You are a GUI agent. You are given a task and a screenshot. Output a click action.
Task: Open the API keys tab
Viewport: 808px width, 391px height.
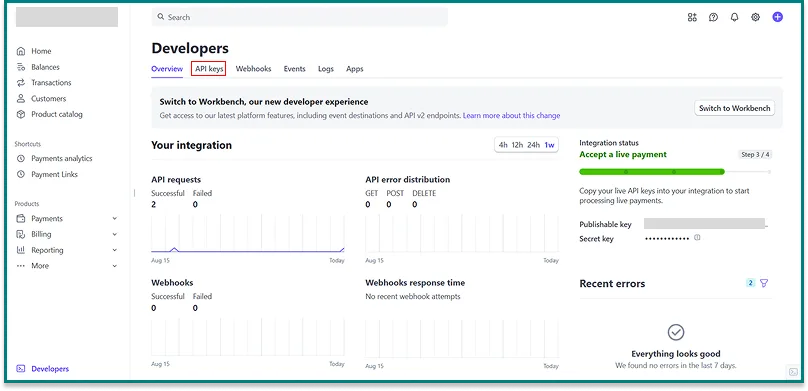tap(209, 69)
